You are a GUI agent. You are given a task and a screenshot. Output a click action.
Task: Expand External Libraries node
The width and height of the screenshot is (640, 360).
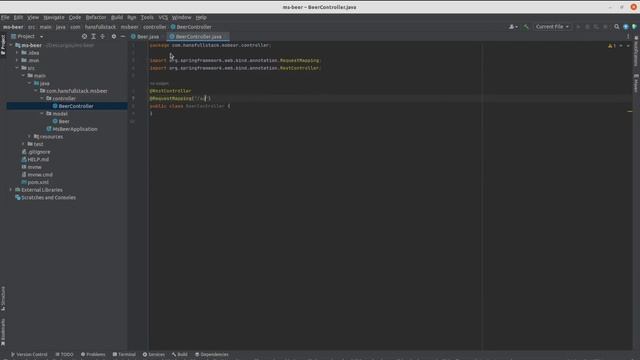point(11,190)
